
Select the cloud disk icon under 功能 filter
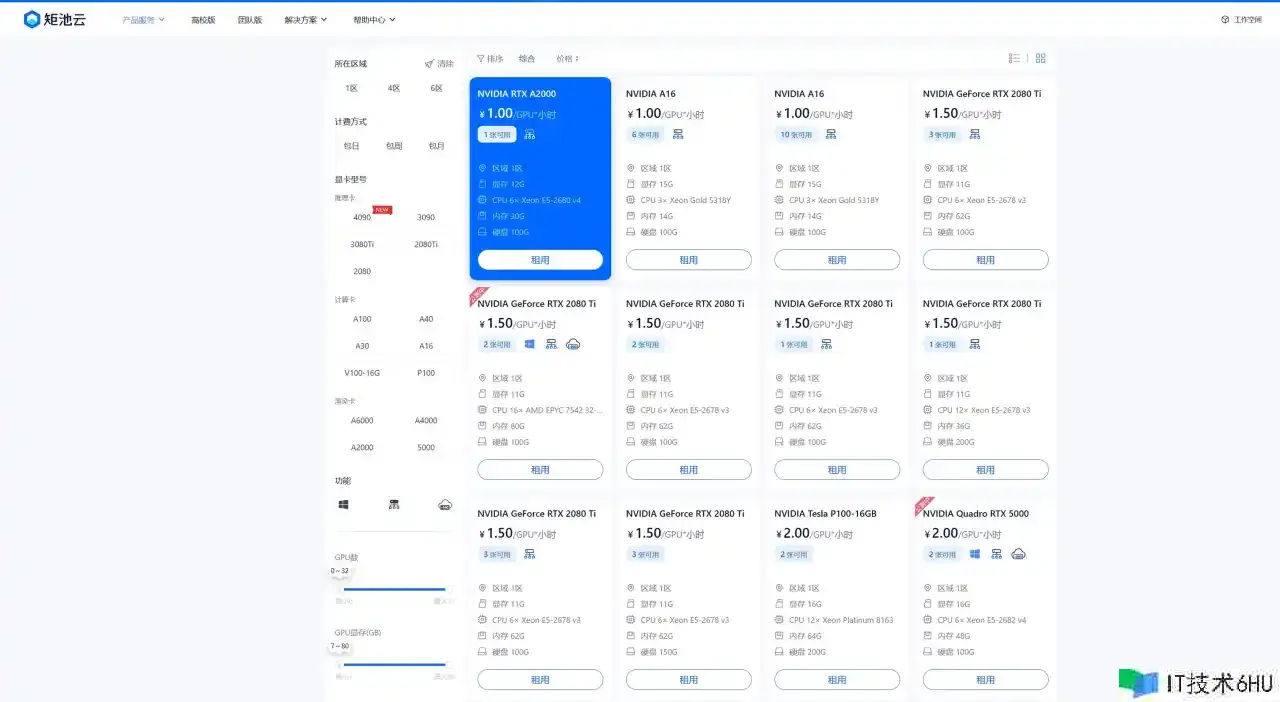pyautogui.click(x=445, y=505)
